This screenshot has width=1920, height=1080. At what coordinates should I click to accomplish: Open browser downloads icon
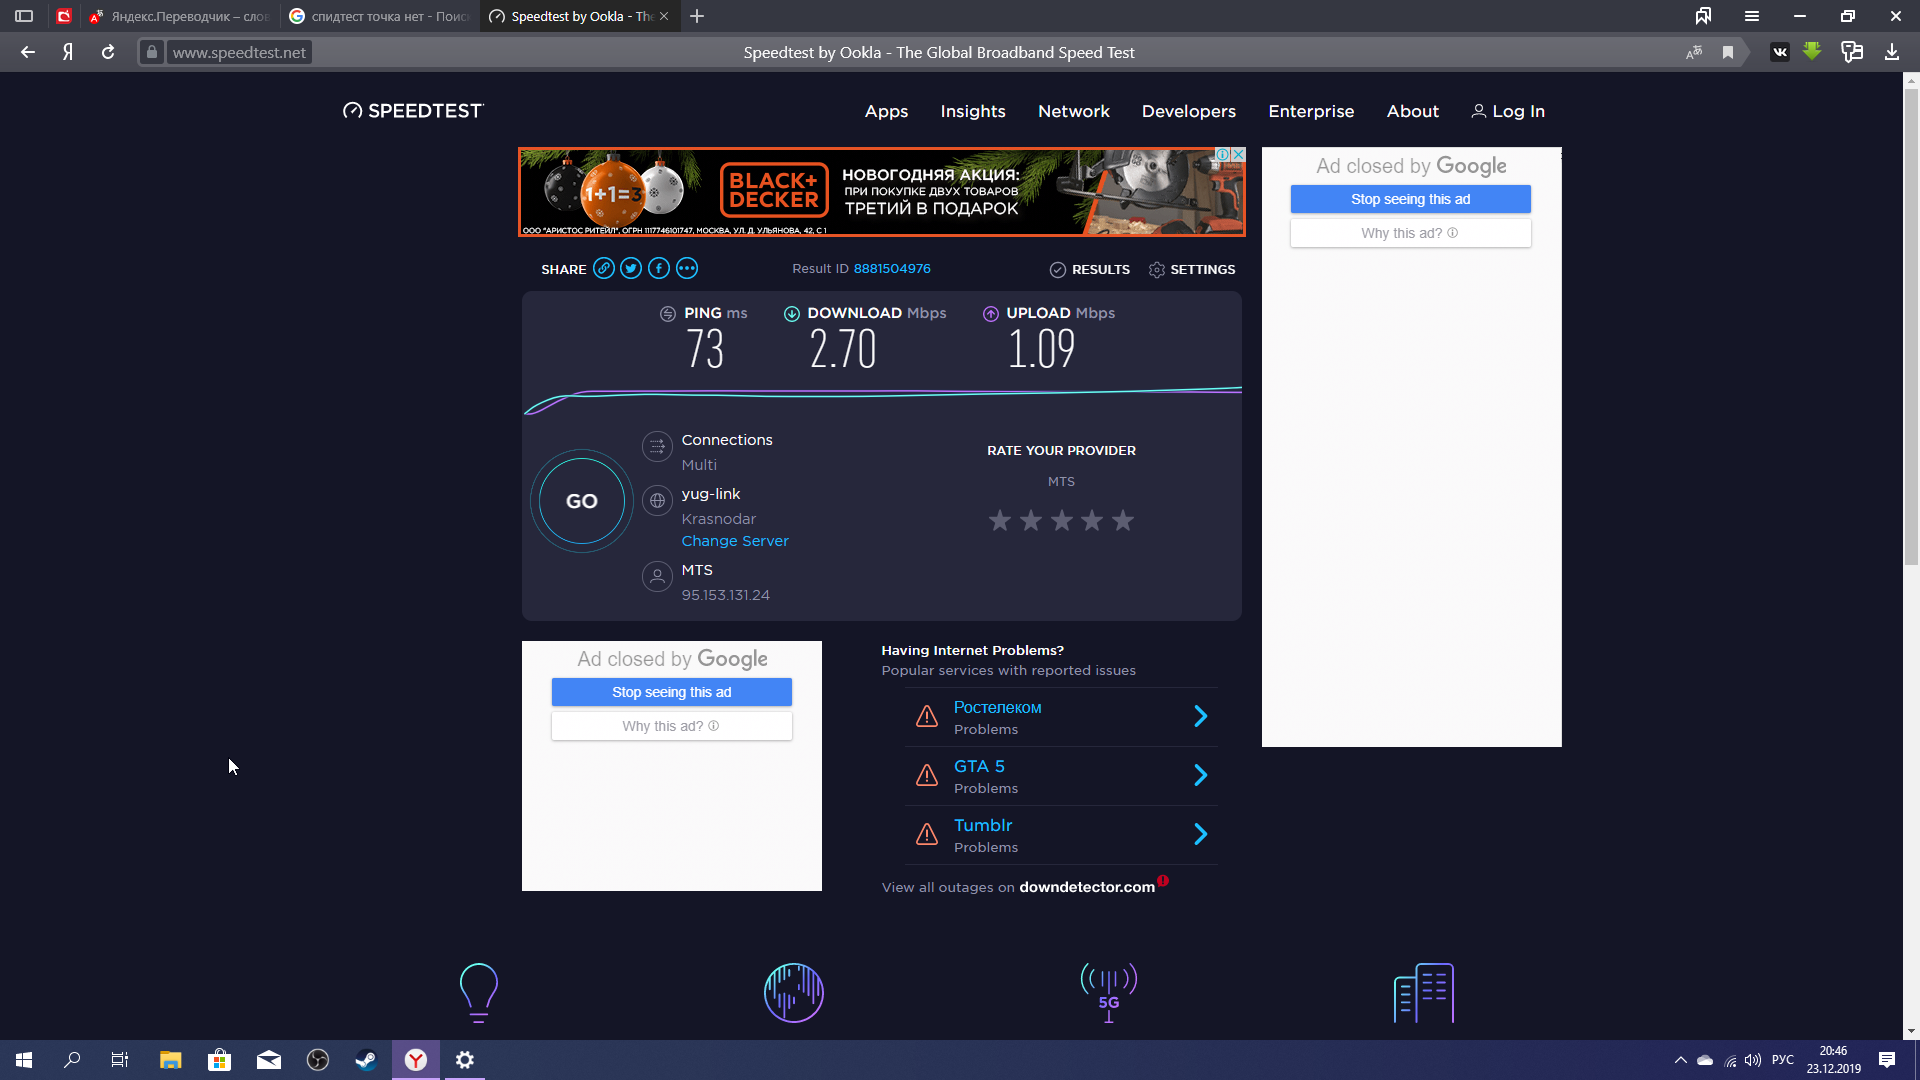tap(1892, 52)
